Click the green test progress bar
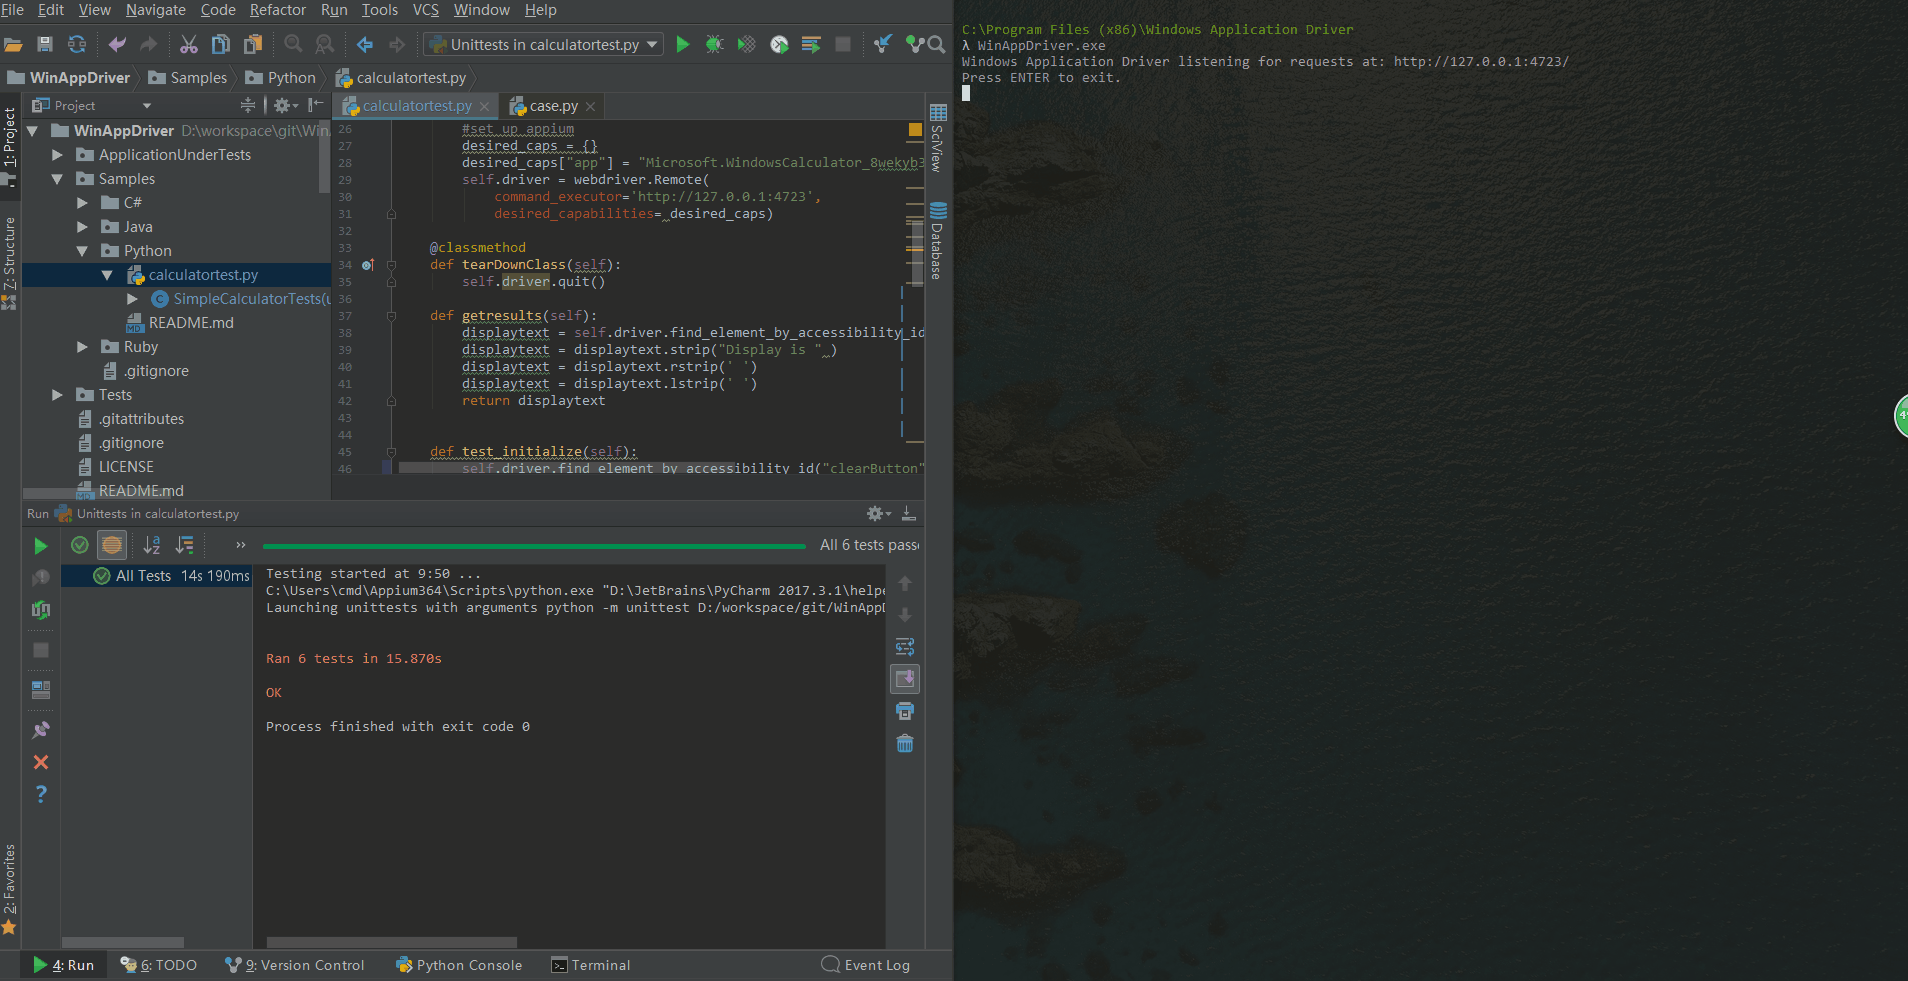This screenshot has height=981, width=1908. [534, 546]
